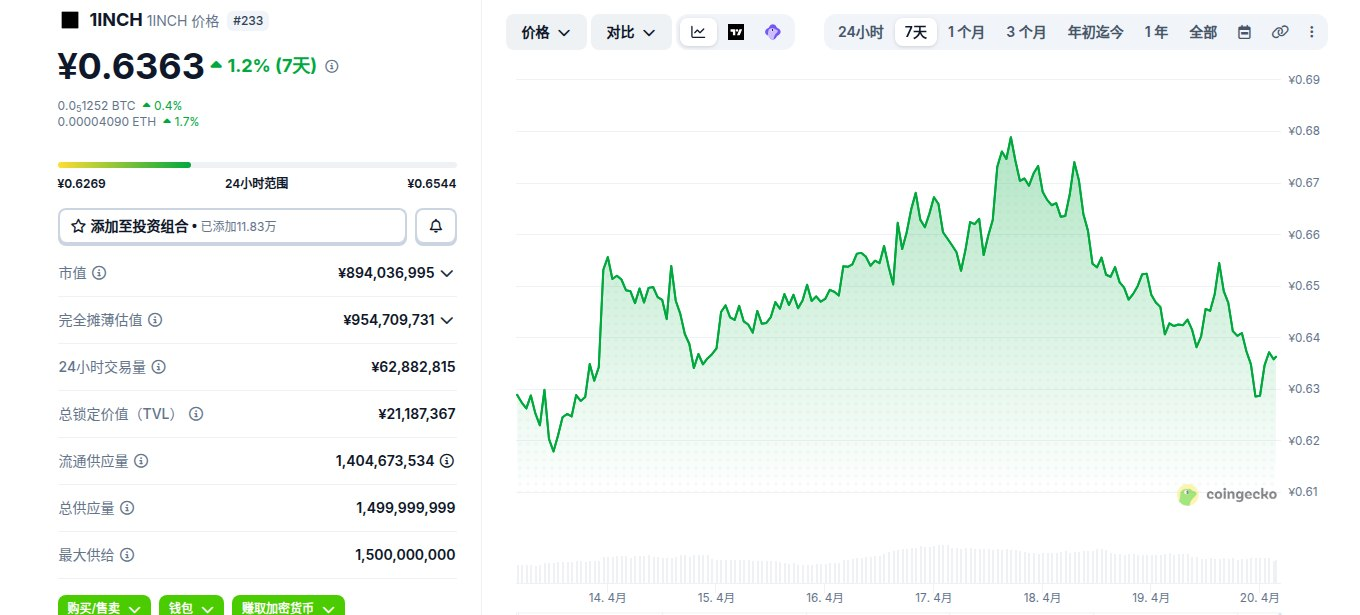Switch to the line chart view icon
The width and height of the screenshot is (1360, 615).
tap(698, 32)
